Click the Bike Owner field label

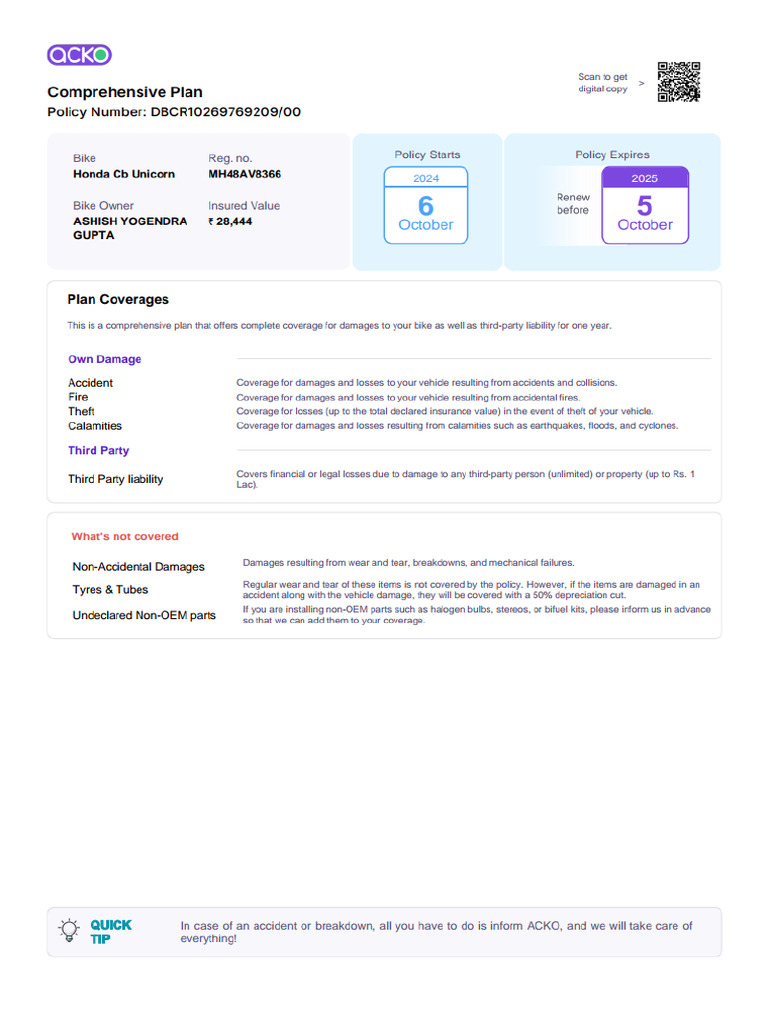pyautogui.click(x=103, y=206)
